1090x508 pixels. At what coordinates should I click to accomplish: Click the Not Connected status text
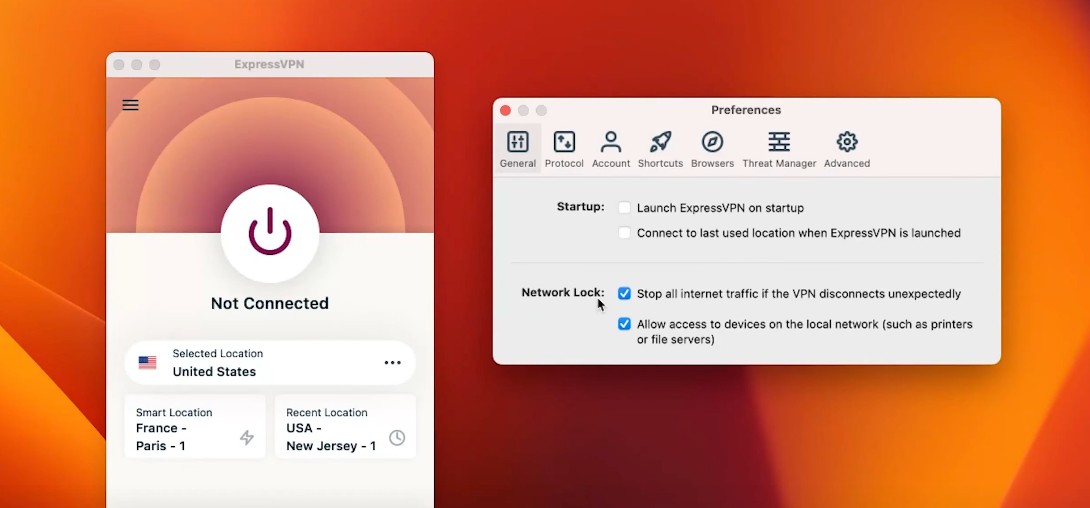click(270, 304)
